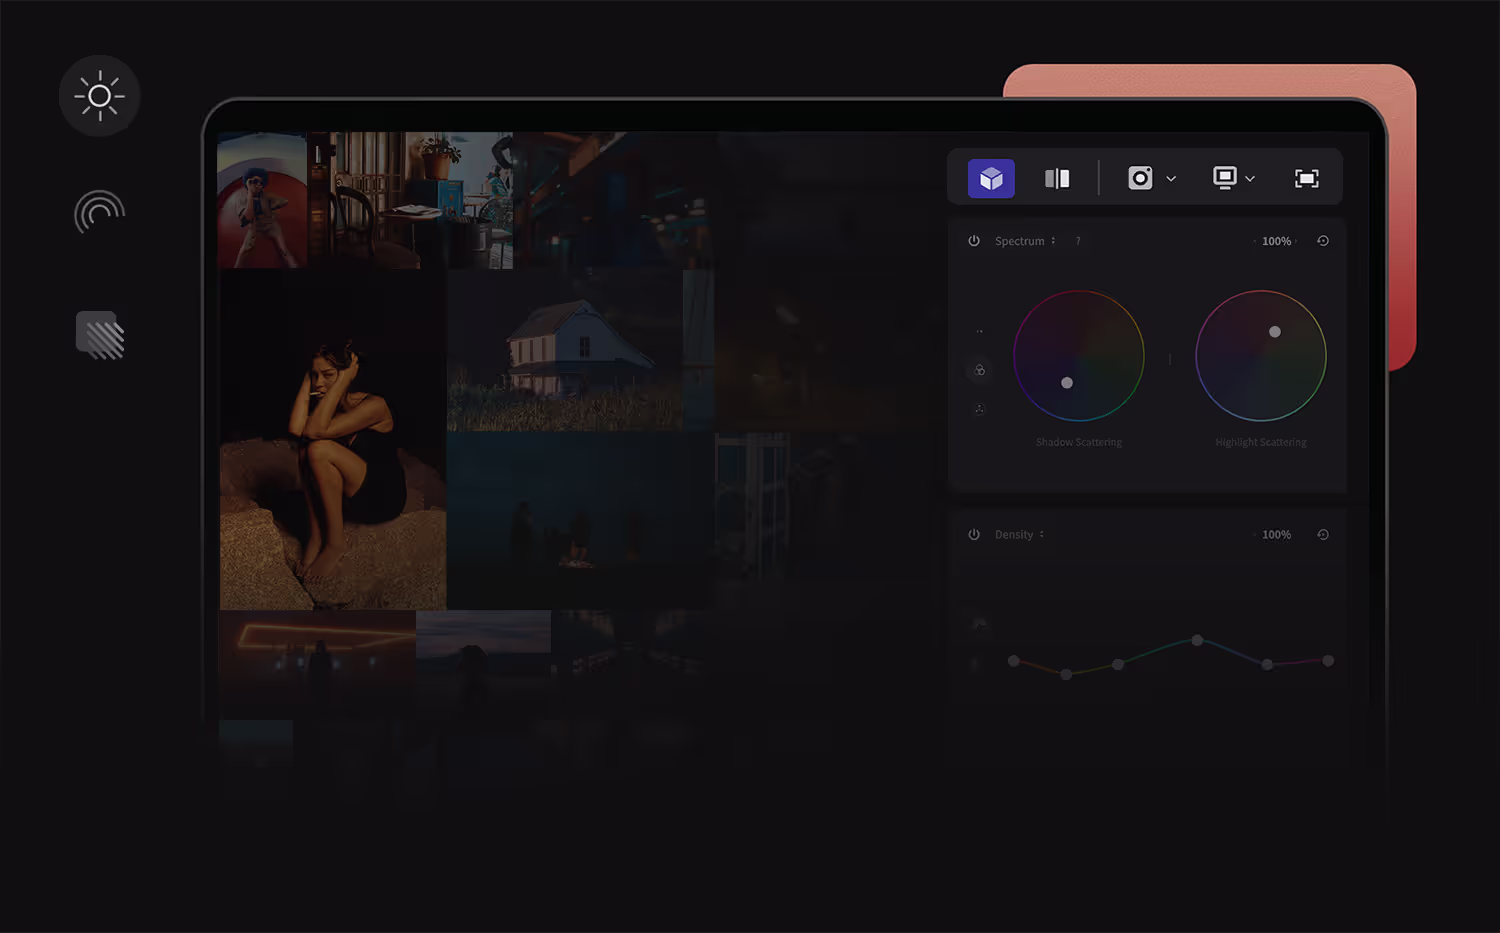This screenshot has width=1500, height=933.
Task: Click the three-circles mode icon beside Shadow wheel
Action: 980,370
